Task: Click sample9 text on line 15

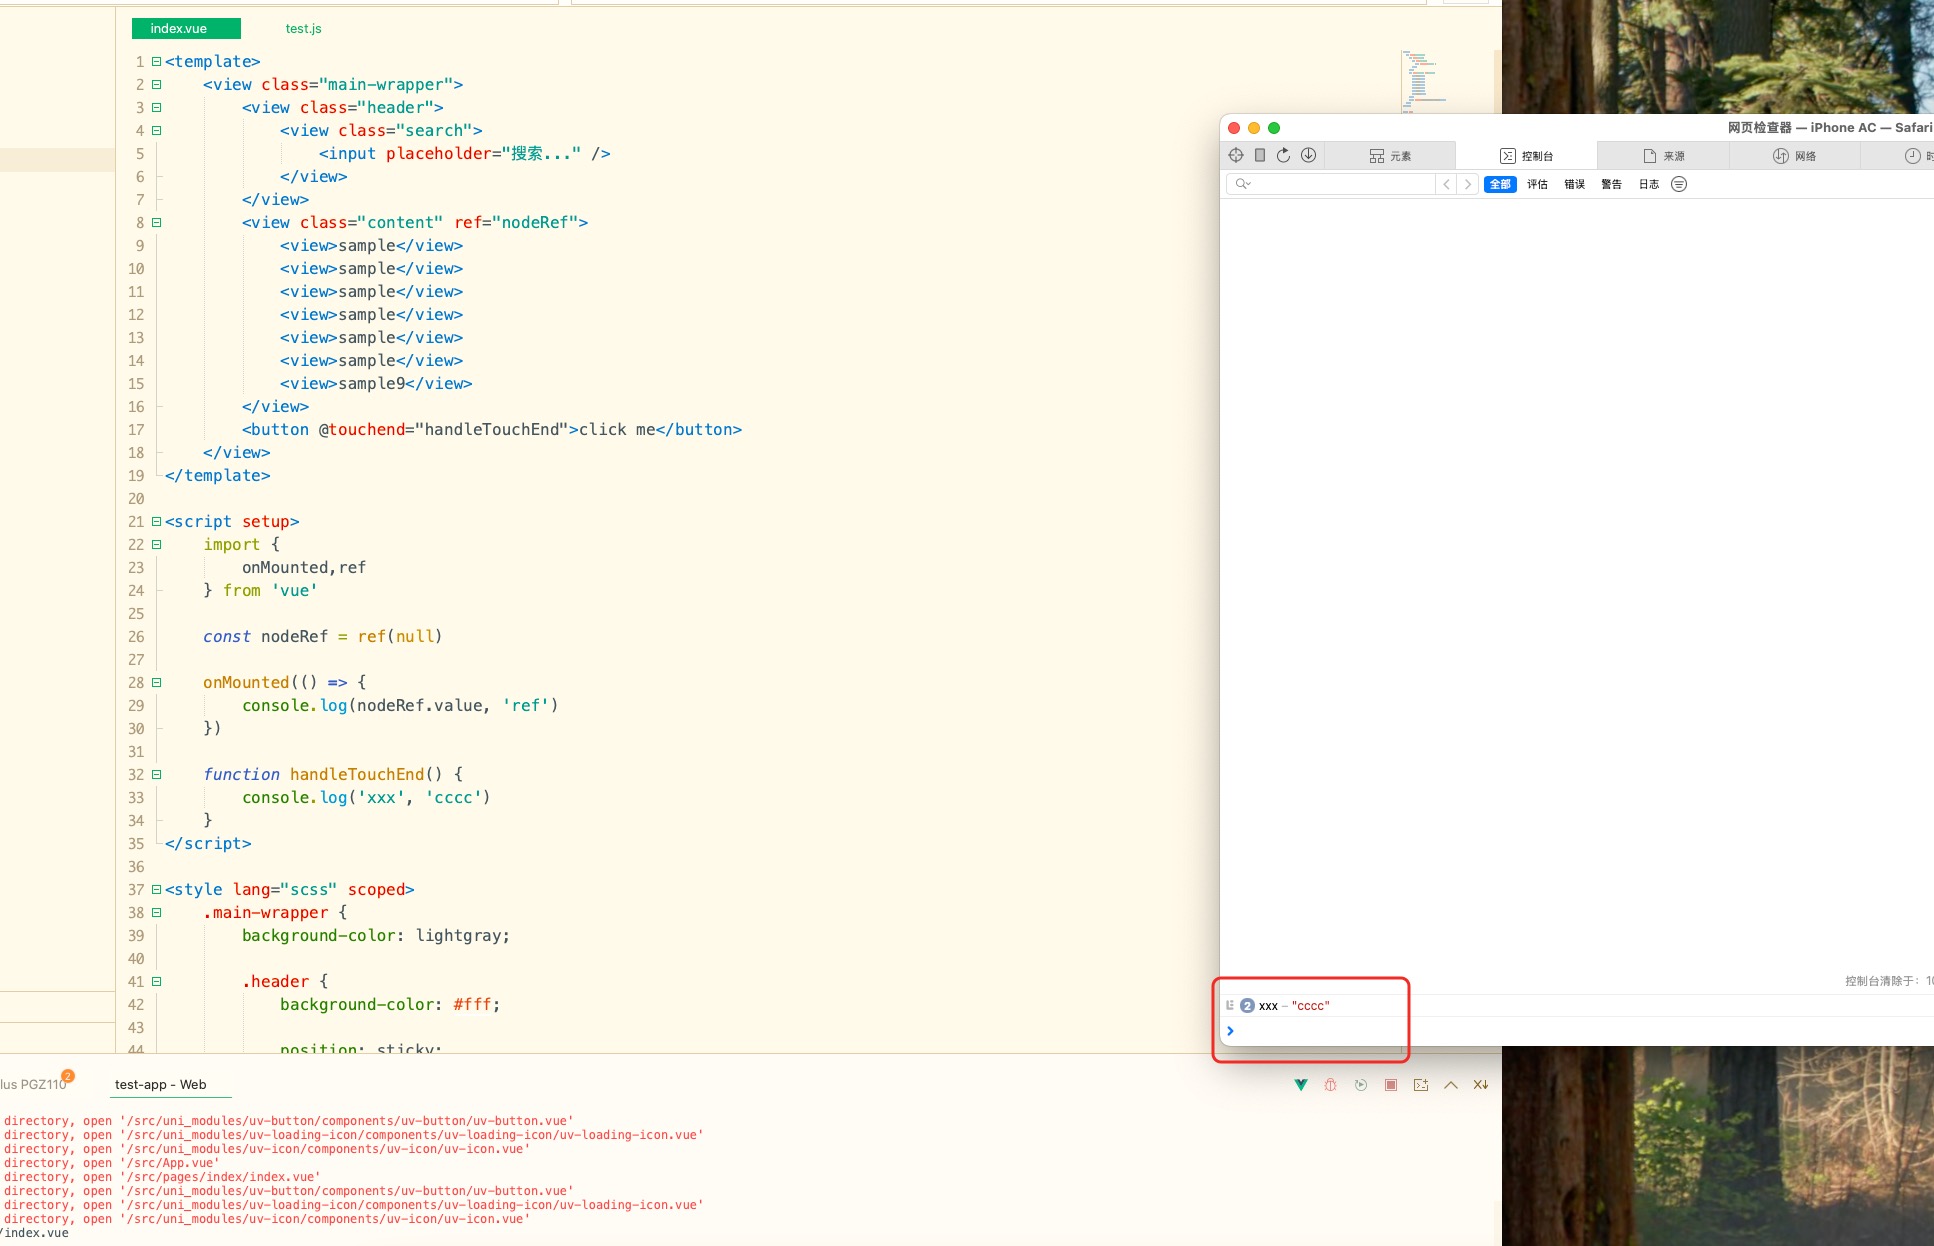Action: 372,384
